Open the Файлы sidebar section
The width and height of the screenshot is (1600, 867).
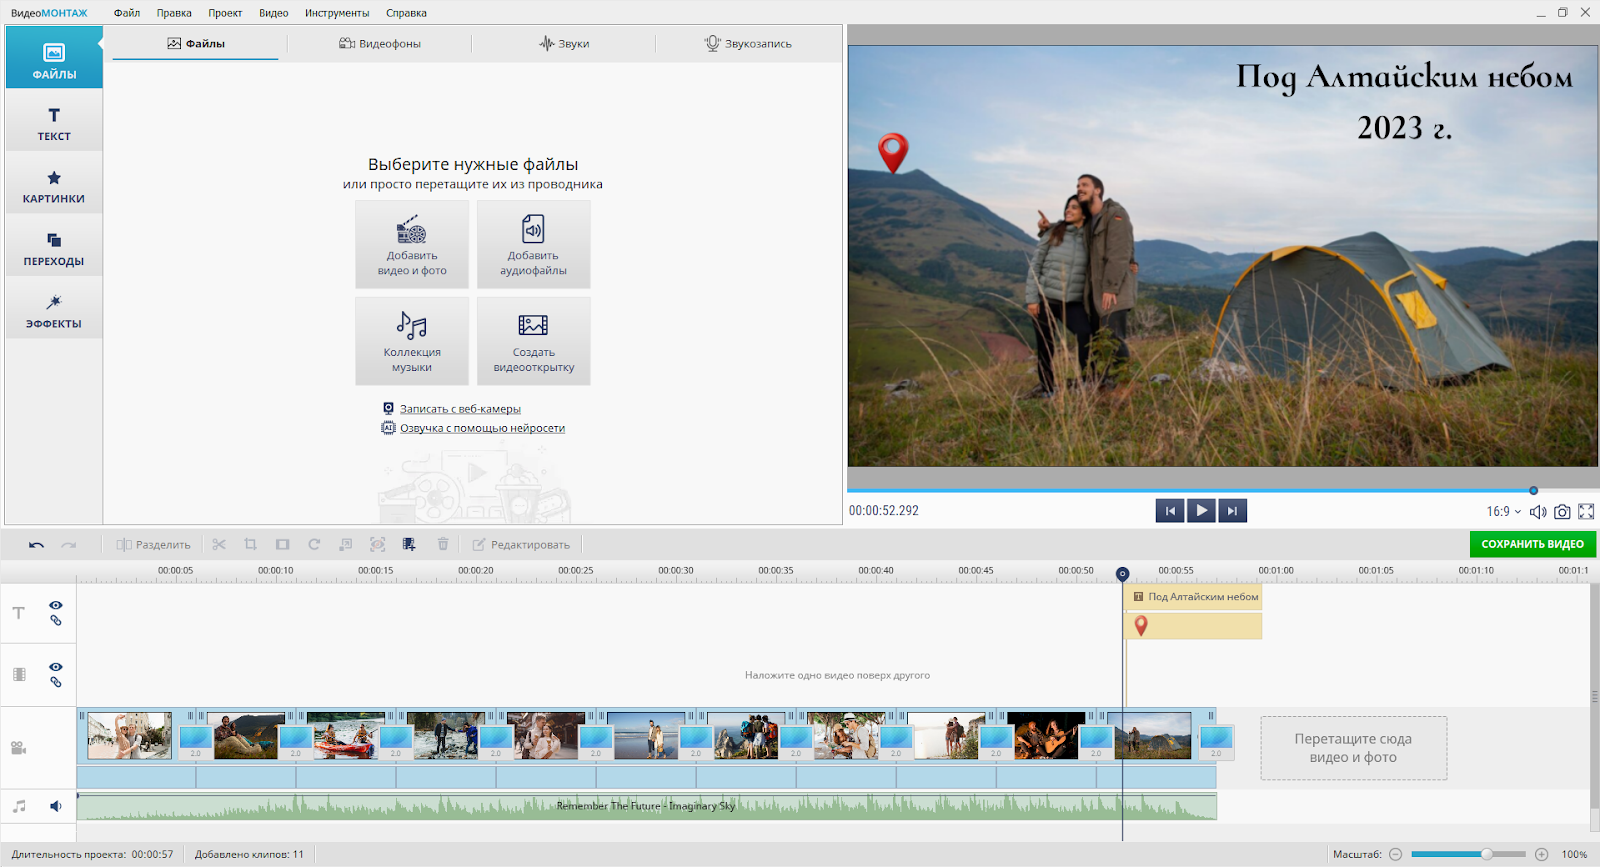pyautogui.click(x=54, y=58)
